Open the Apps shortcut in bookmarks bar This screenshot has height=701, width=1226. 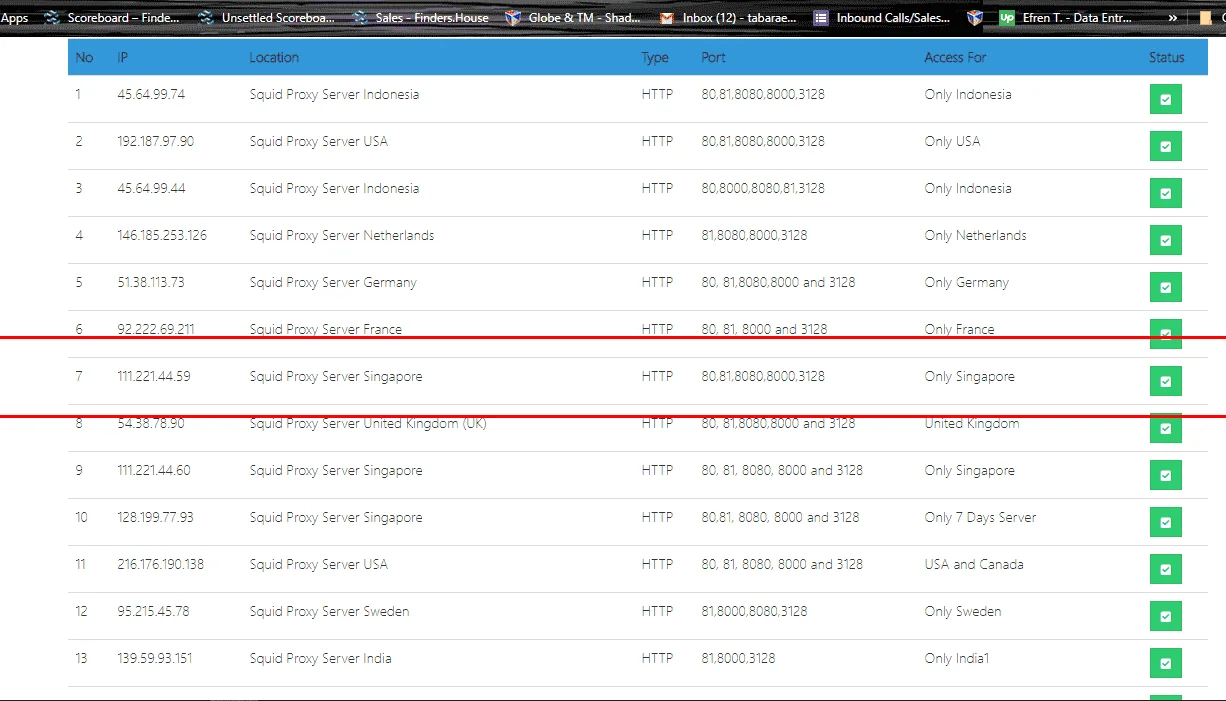(14, 17)
